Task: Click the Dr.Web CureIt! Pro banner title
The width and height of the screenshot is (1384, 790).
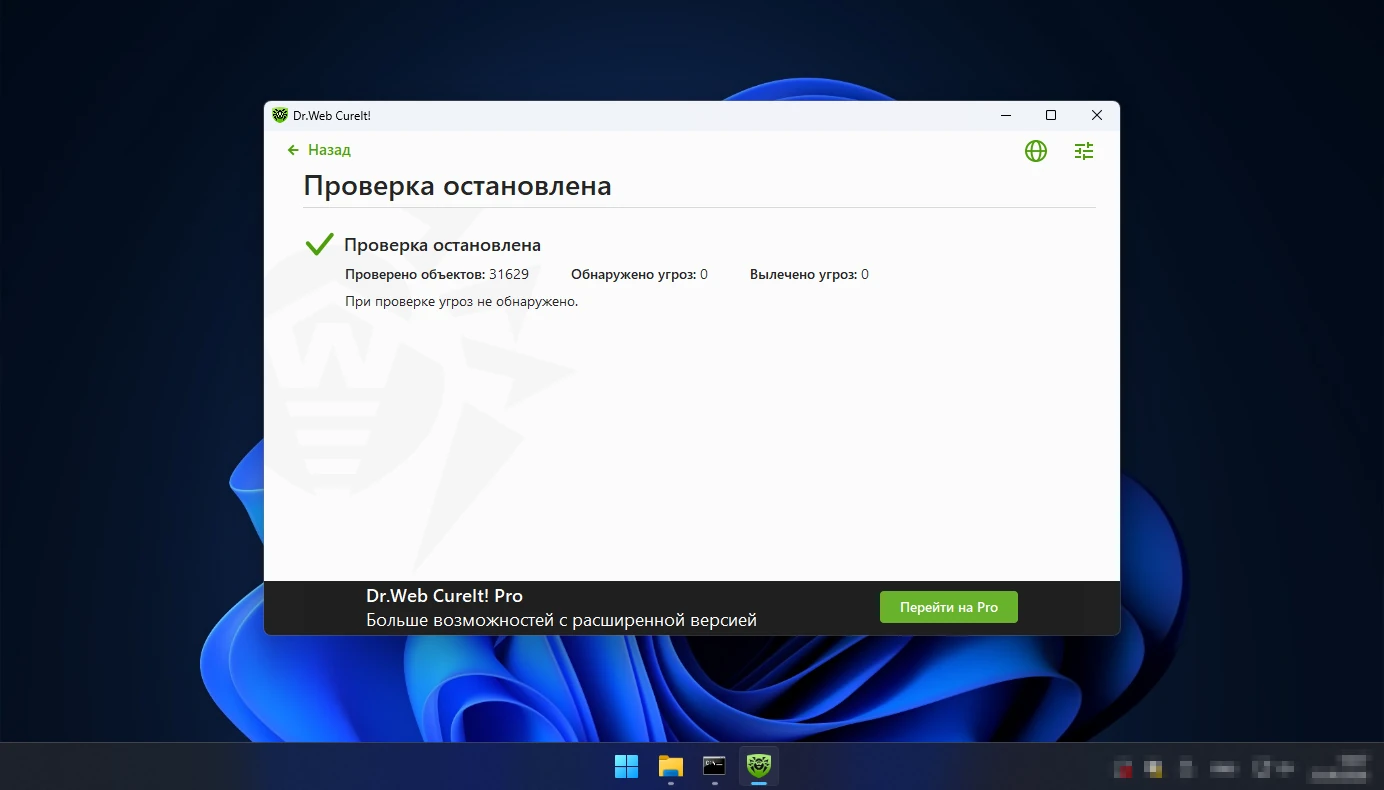Action: (444, 596)
